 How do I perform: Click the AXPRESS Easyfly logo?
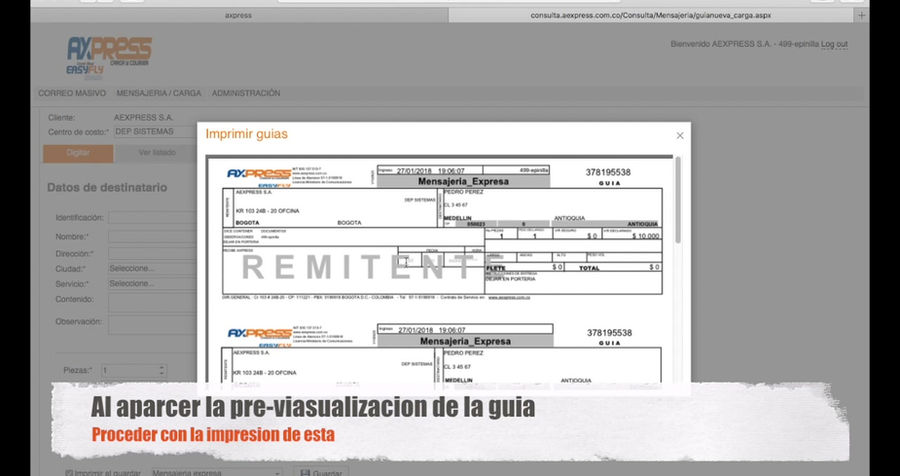click(x=109, y=56)
